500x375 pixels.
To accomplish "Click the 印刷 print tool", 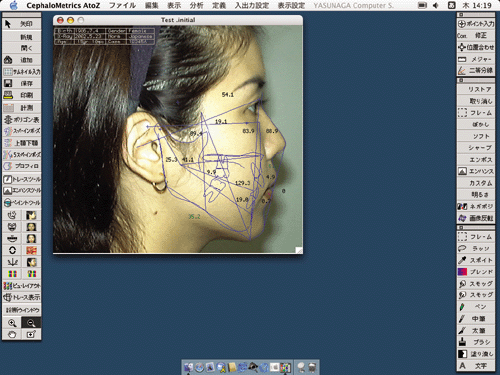I will [22, 95].
